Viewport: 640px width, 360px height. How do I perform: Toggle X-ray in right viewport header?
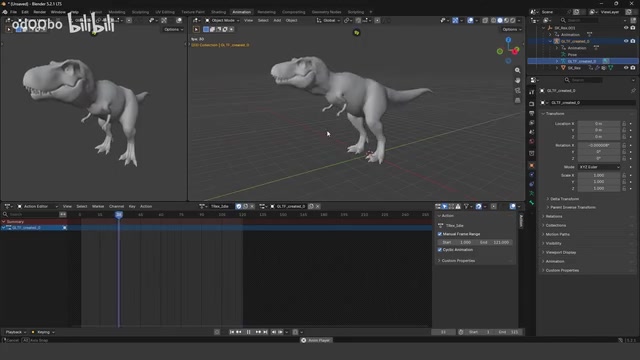pyautogui.click(x=485, y=20)
